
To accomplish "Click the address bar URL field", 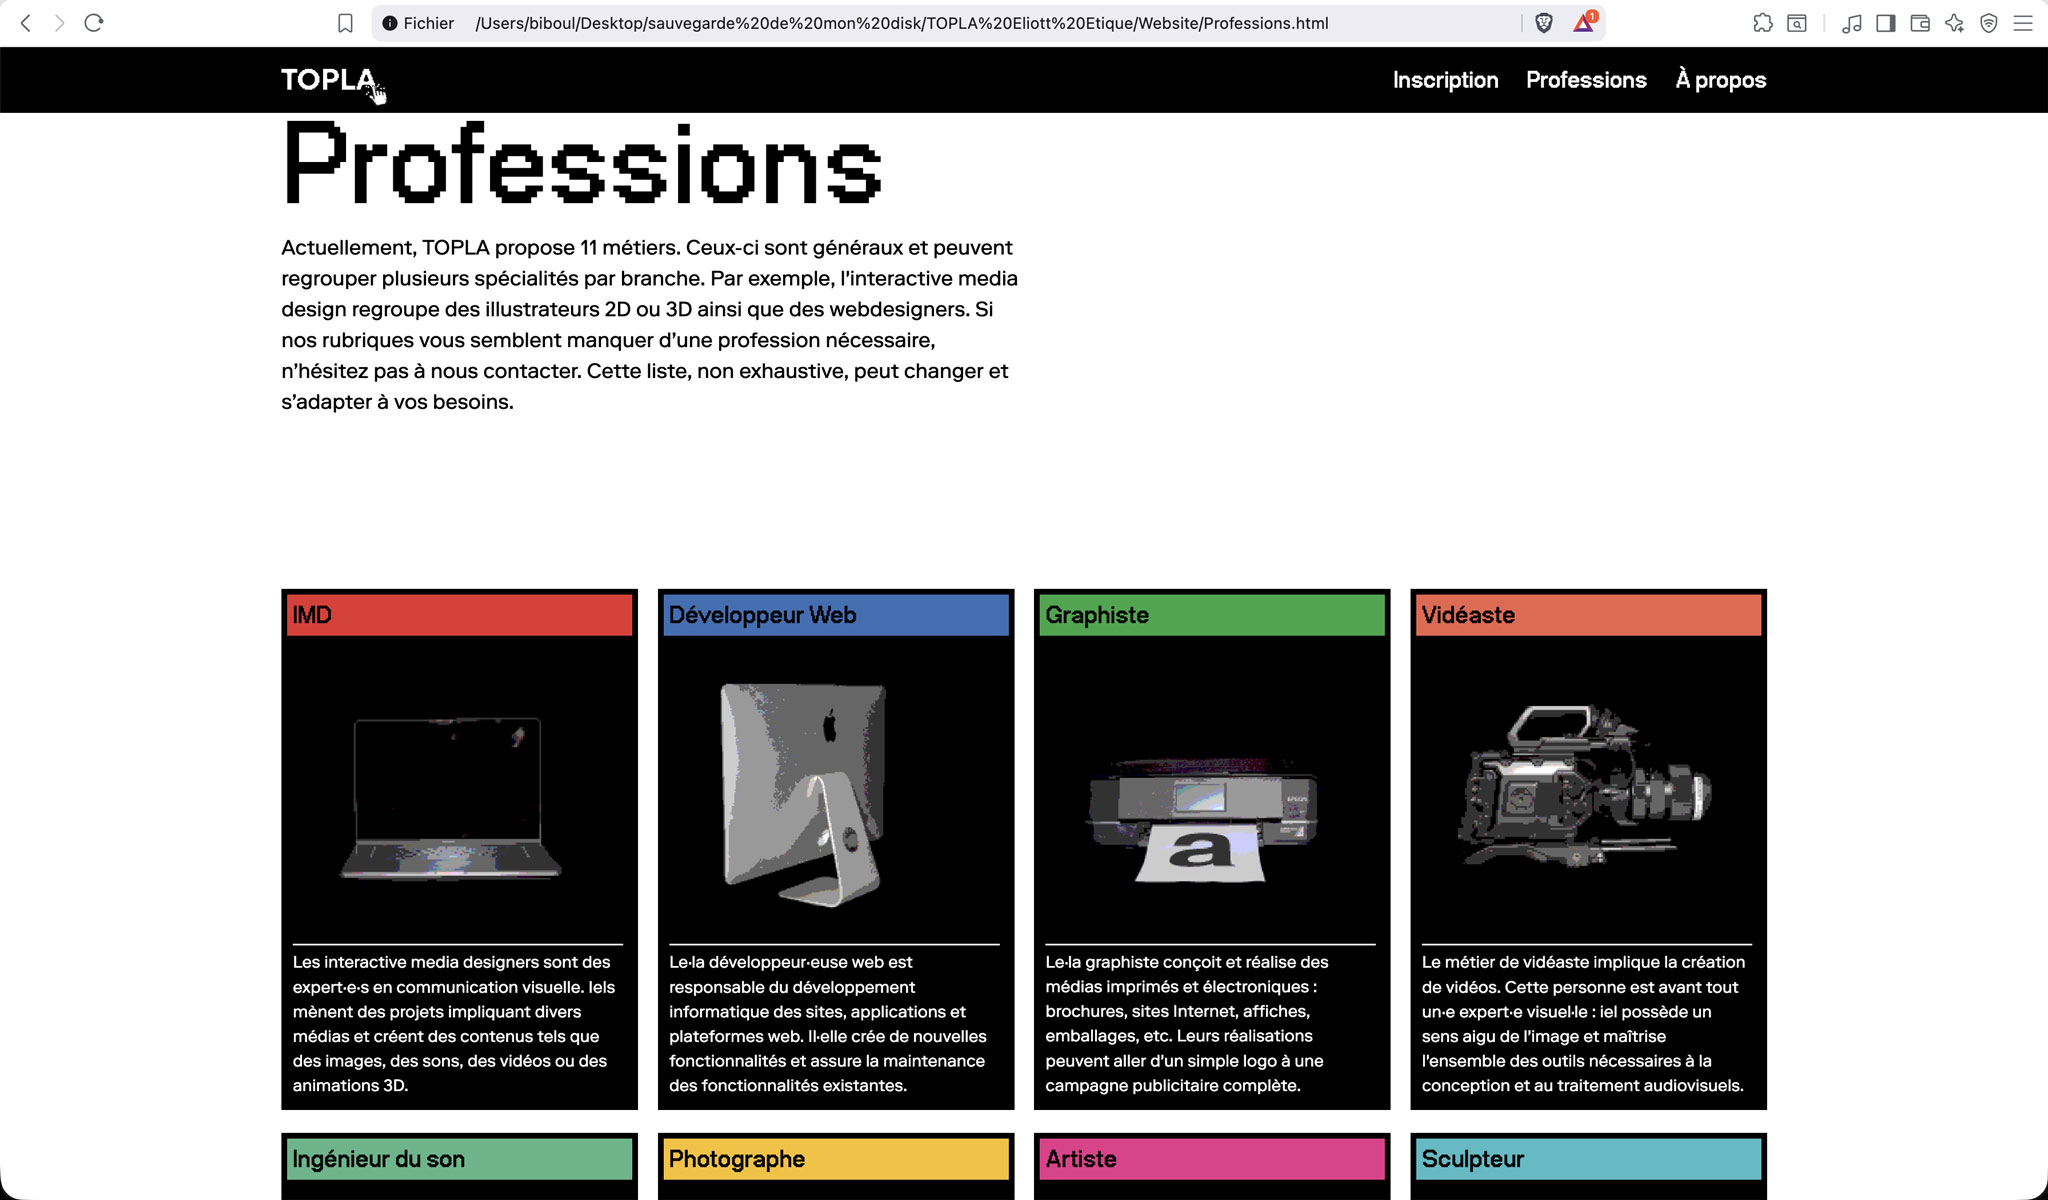I will [x=900, y=23].
